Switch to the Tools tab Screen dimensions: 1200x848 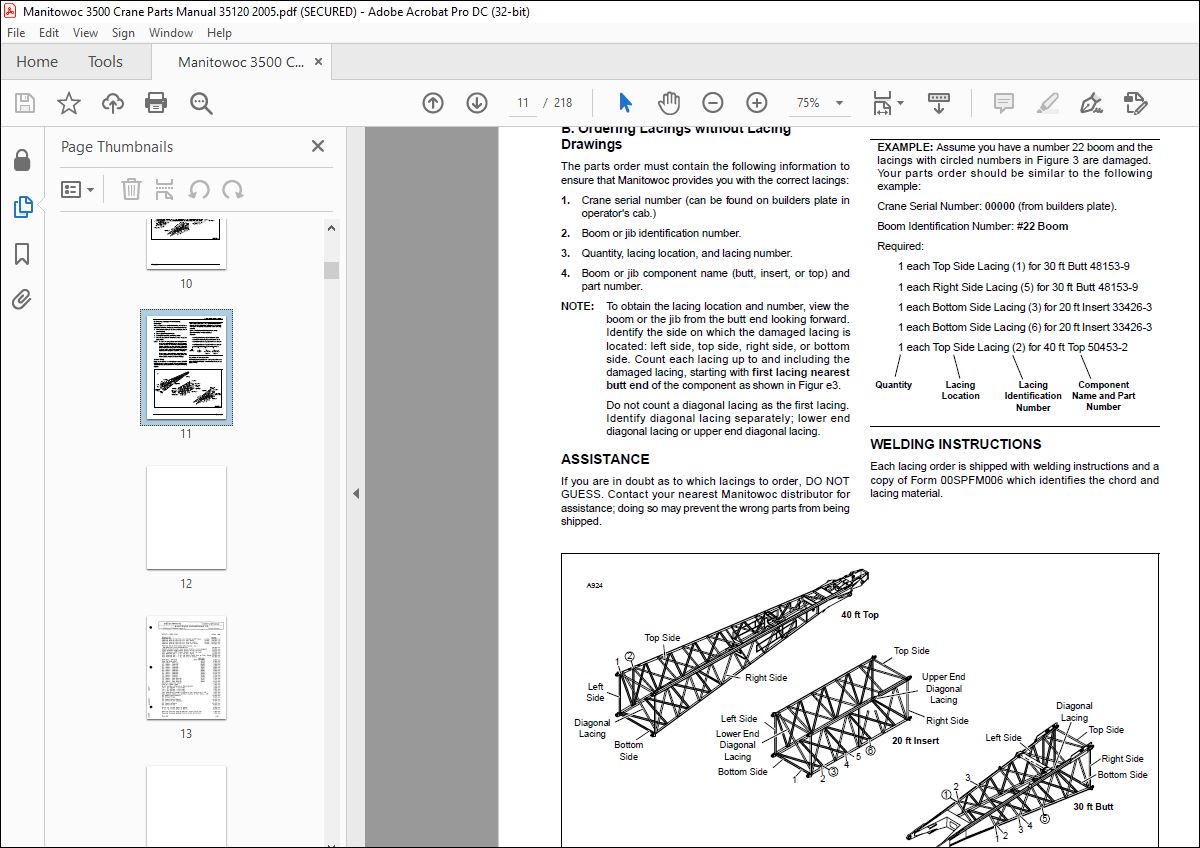point(105,62)
